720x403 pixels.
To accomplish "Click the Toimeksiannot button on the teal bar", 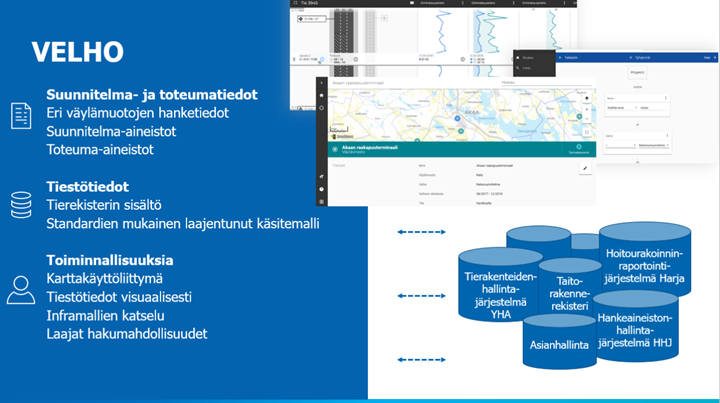I will 579,149.
